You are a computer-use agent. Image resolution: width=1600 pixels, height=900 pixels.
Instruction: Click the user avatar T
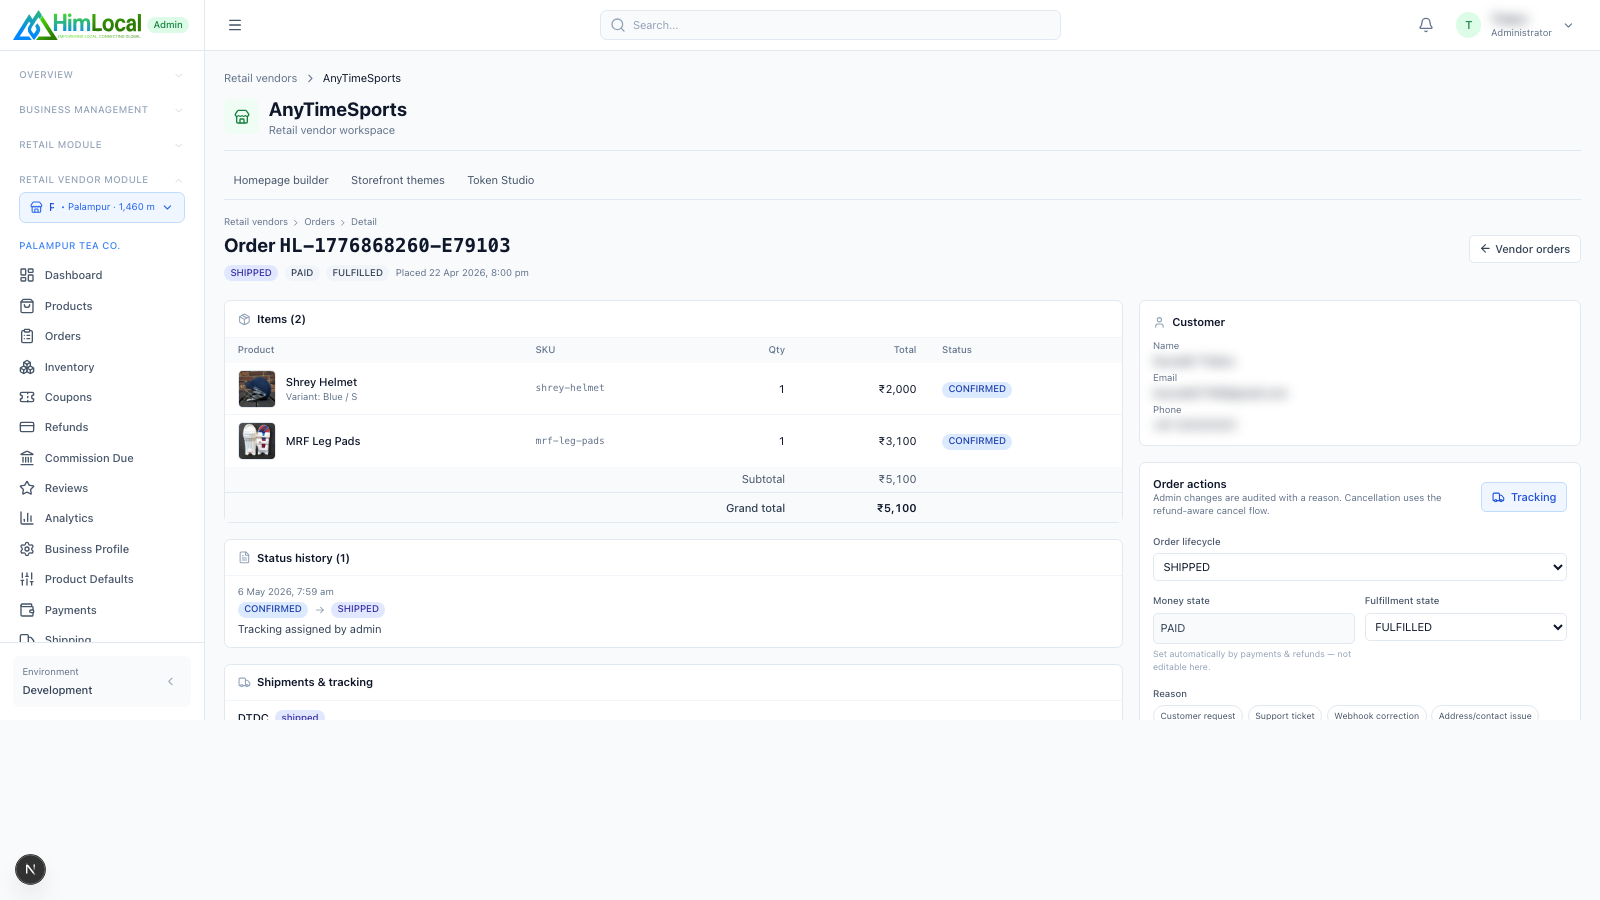(x=1468, y=25)
